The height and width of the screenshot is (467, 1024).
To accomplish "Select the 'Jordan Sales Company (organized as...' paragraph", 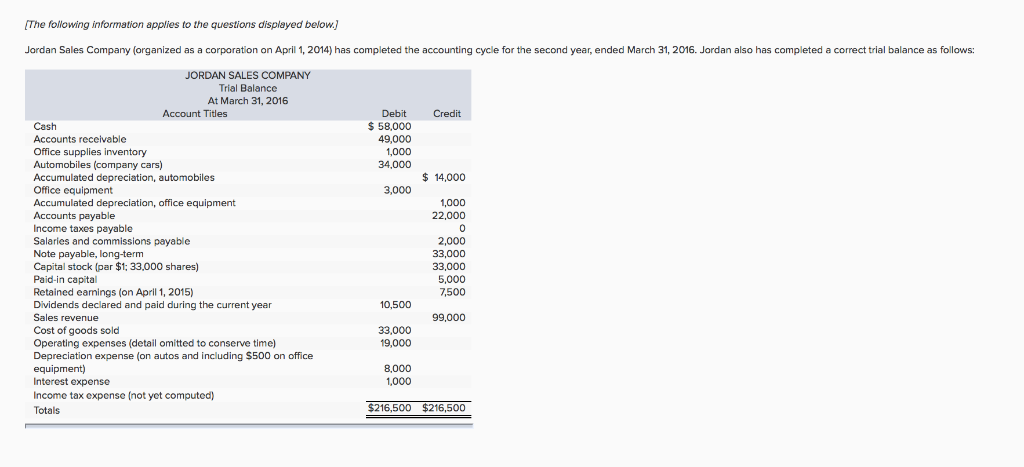I will [500, 50].
